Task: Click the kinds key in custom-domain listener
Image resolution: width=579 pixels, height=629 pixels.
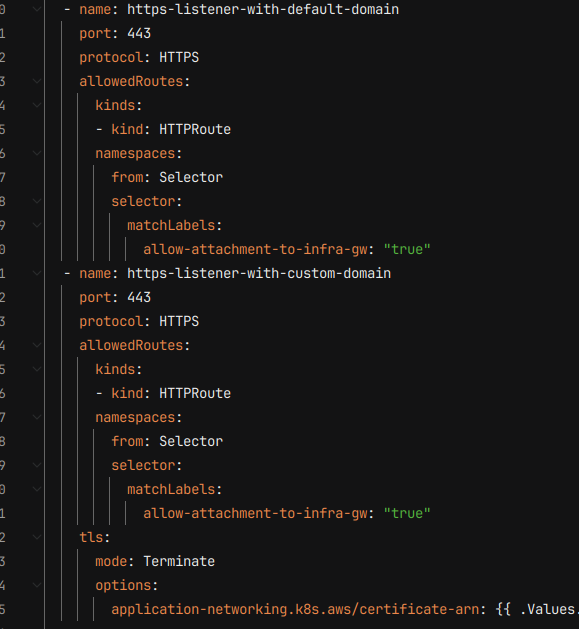Action: [x=115, y=369]
